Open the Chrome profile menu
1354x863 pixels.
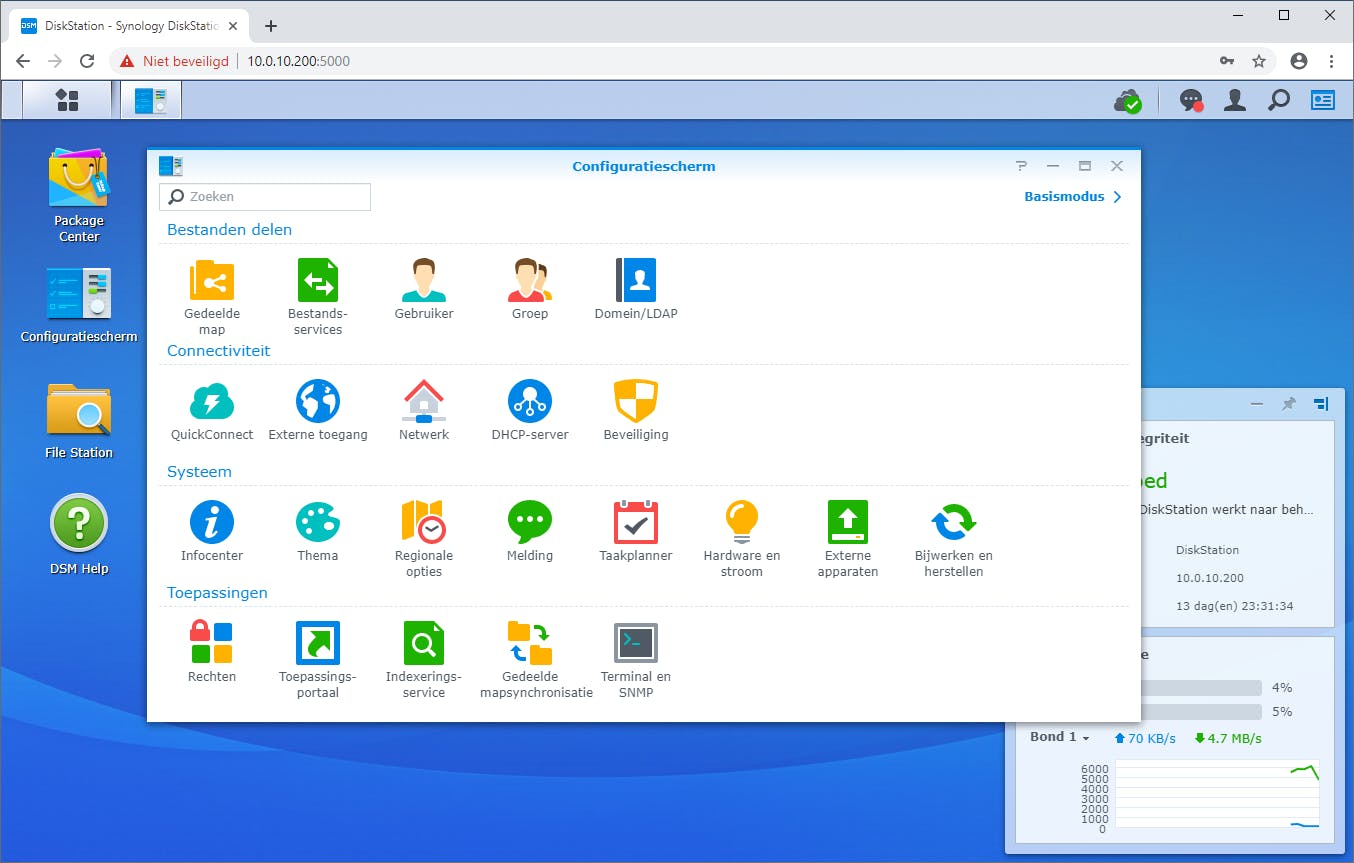pos(1299,61)
